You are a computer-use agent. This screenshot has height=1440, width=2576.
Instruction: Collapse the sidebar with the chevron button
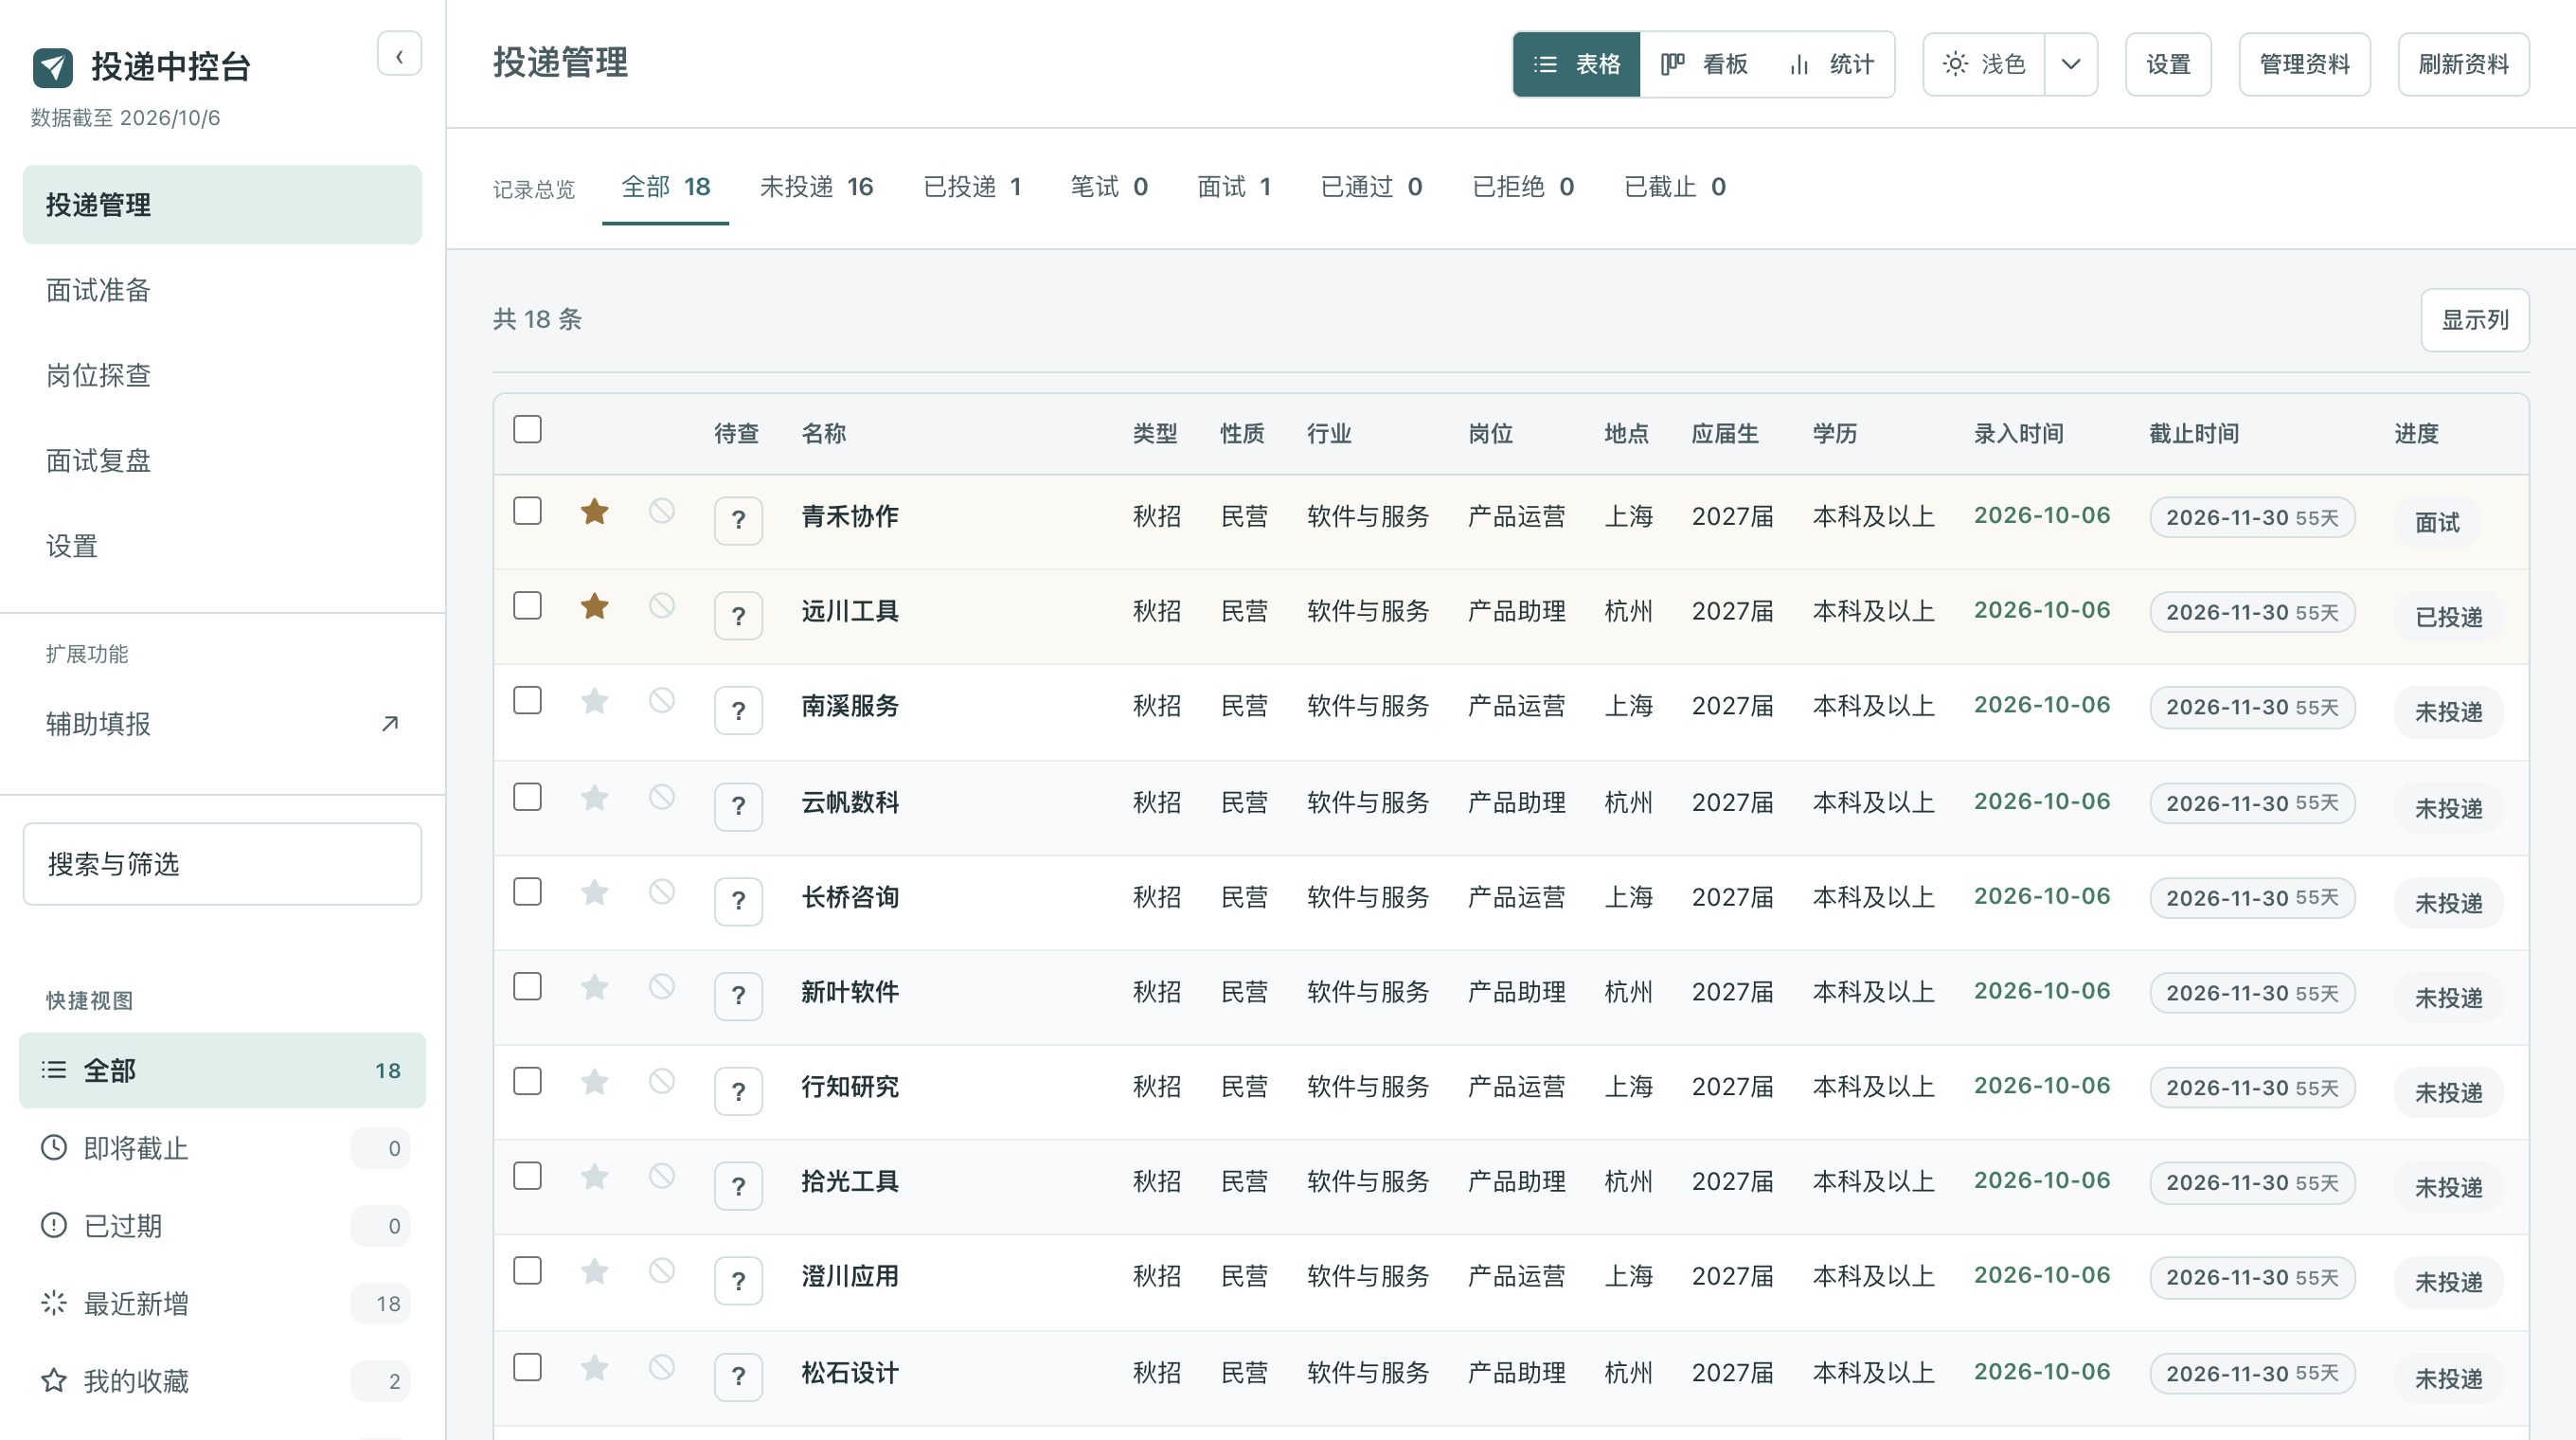click(x=399, y=55)
